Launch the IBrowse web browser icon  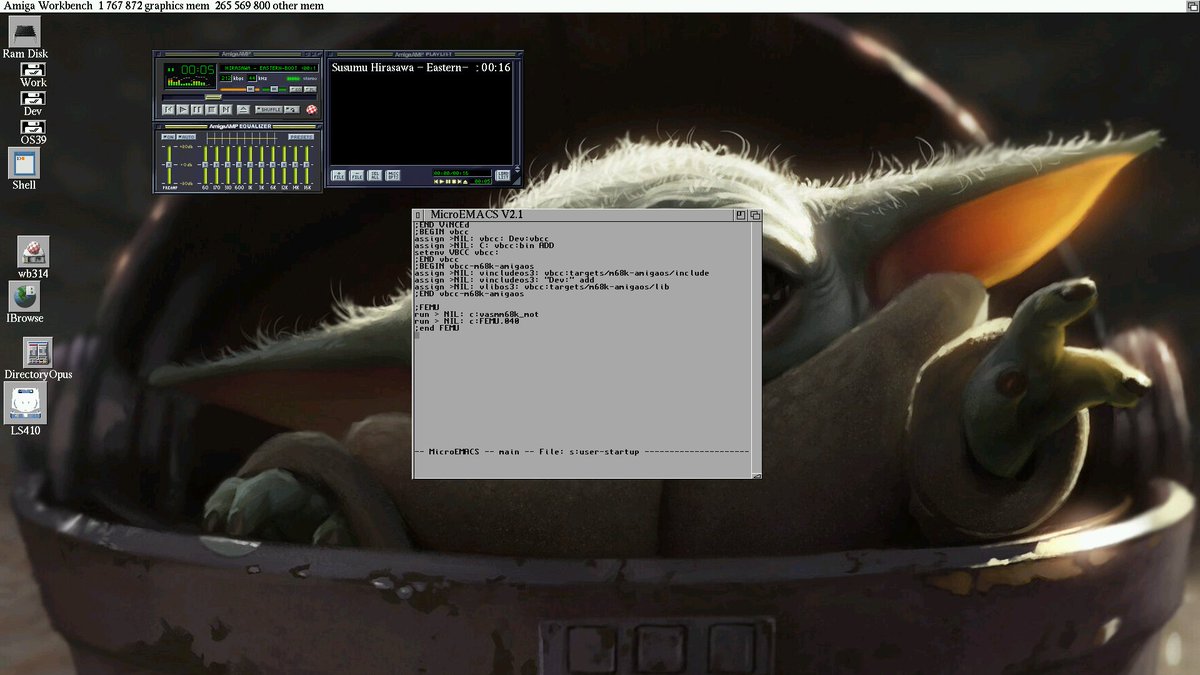tap(24, 296)
